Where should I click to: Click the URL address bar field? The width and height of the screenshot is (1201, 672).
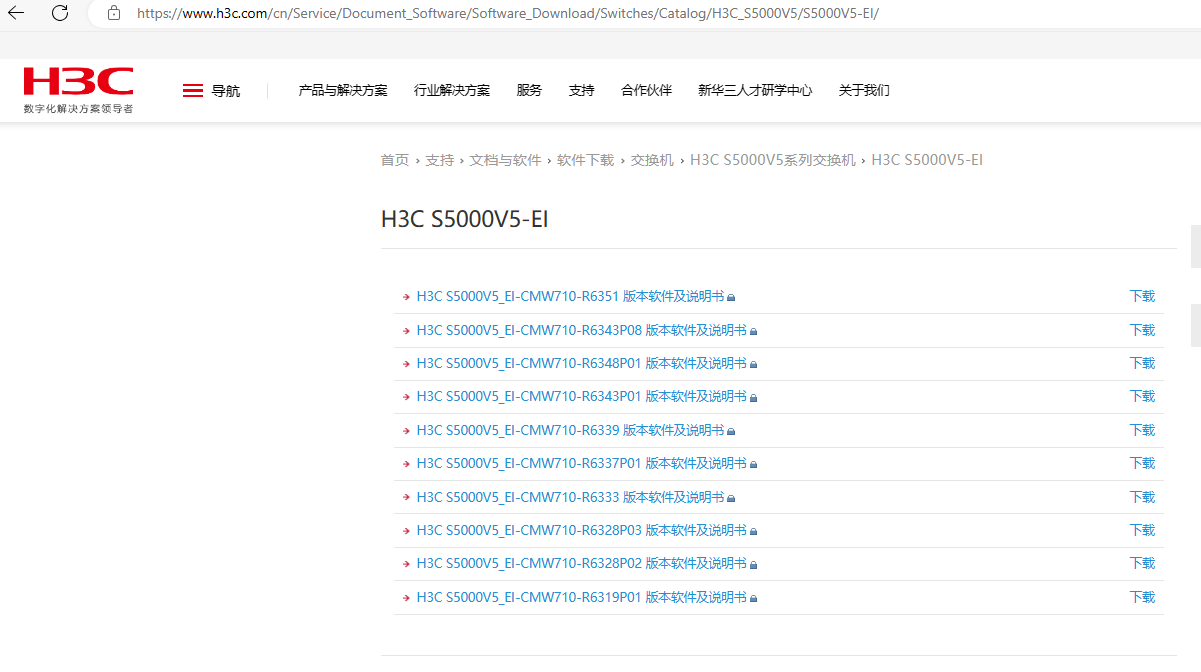tap(645, 13)
